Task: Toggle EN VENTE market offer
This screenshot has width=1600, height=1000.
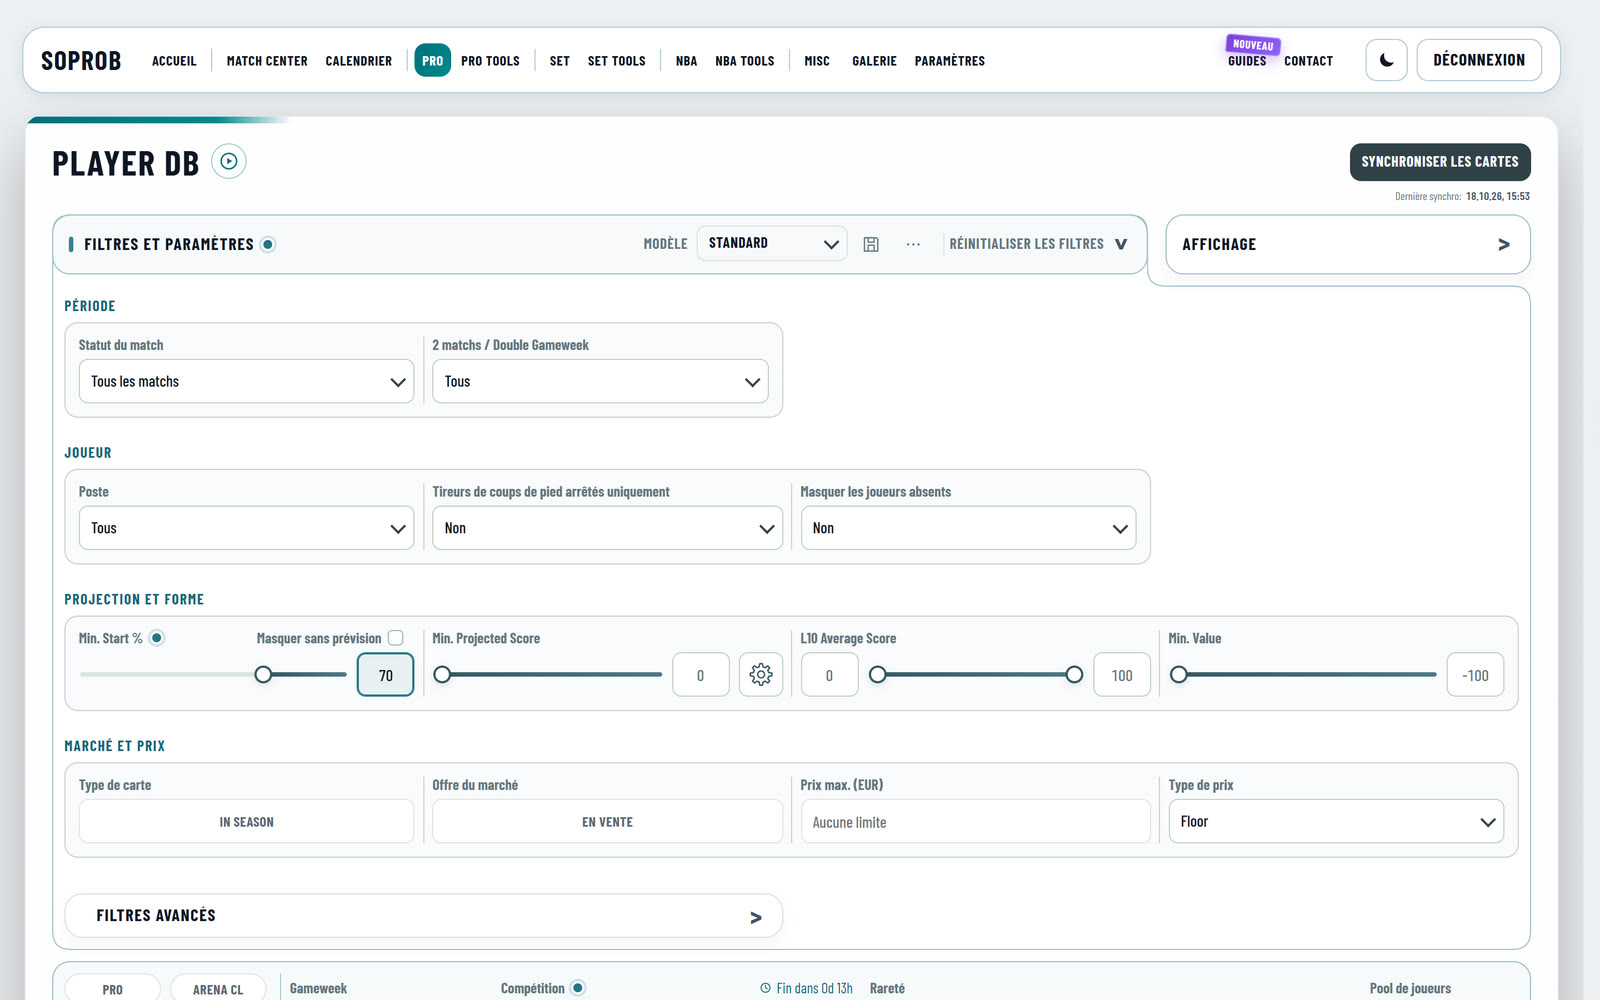Action: coord(607,821)
